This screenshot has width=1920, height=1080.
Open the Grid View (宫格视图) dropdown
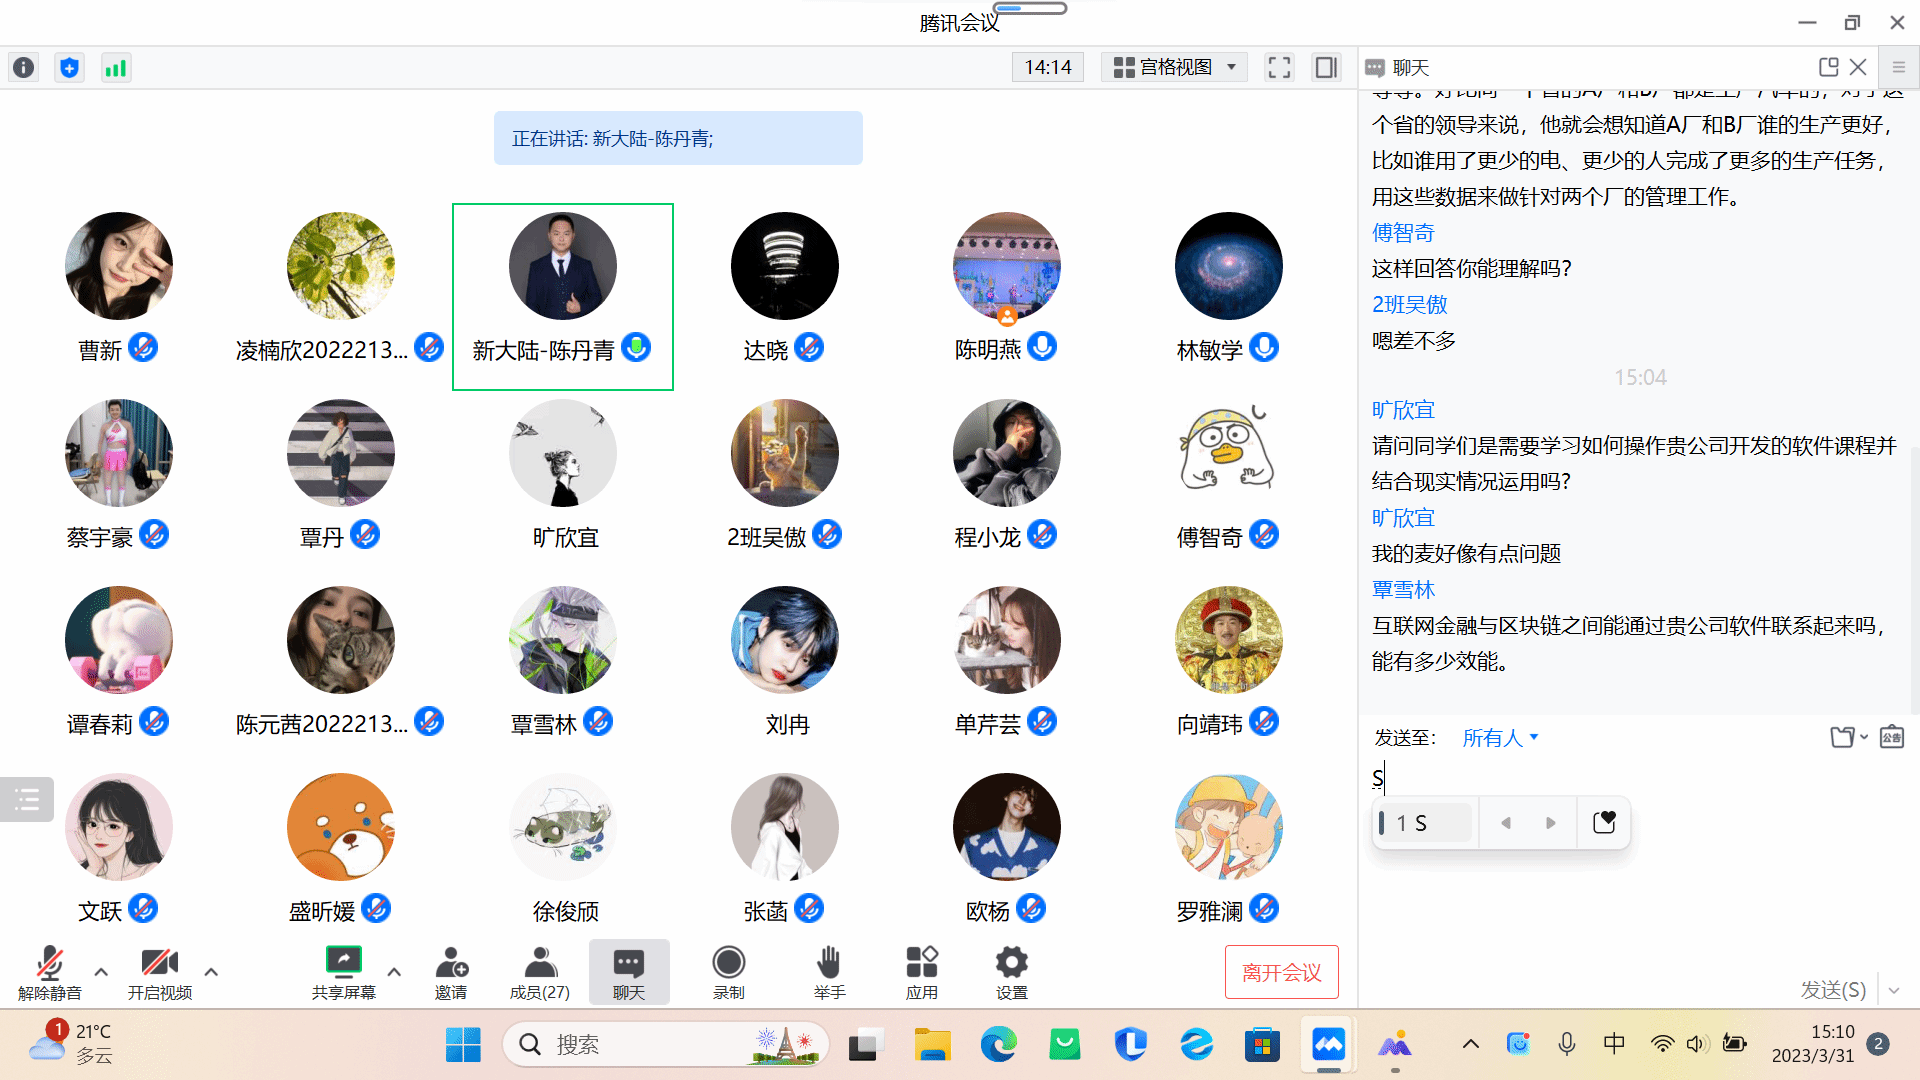pyautogui.click(x=1175, y=67)
